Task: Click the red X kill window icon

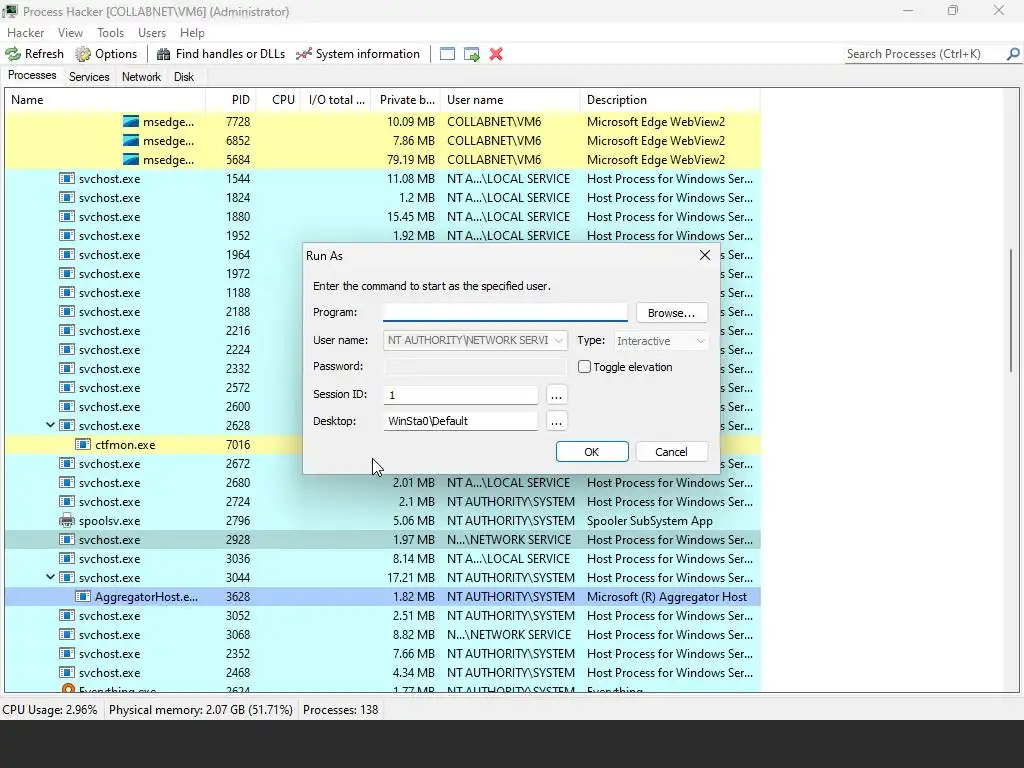Action: pos(496,54)
